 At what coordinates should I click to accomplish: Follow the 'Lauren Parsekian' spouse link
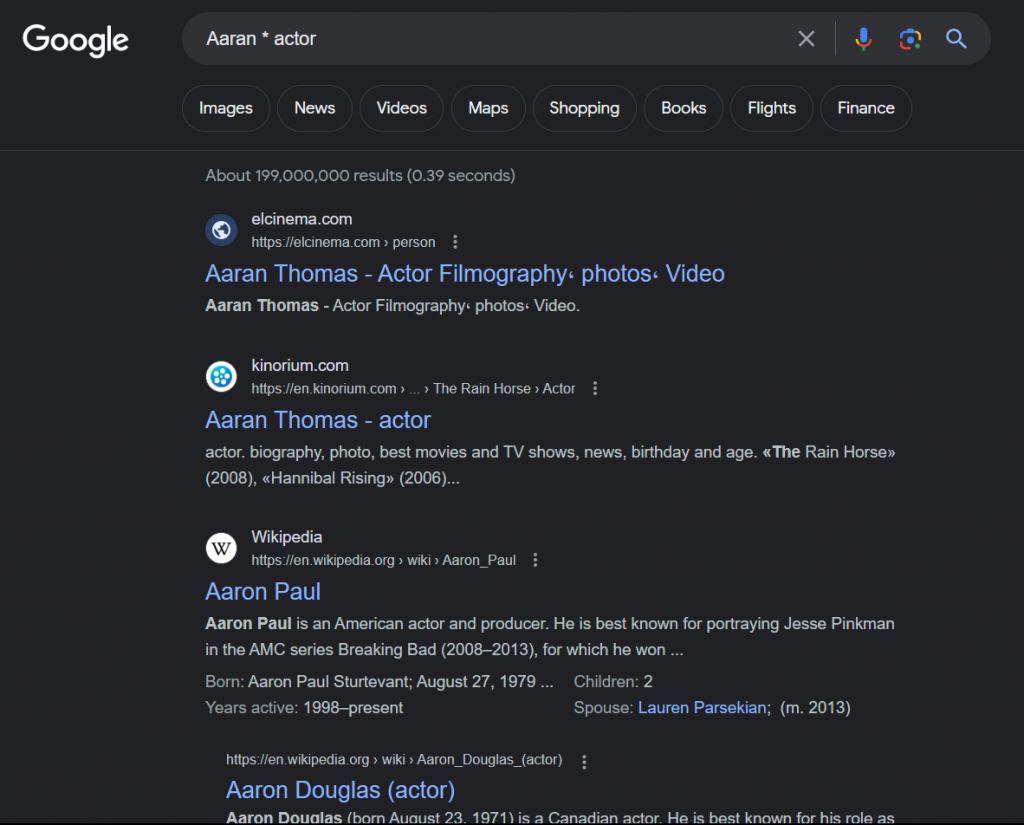[x=702, y=708]
